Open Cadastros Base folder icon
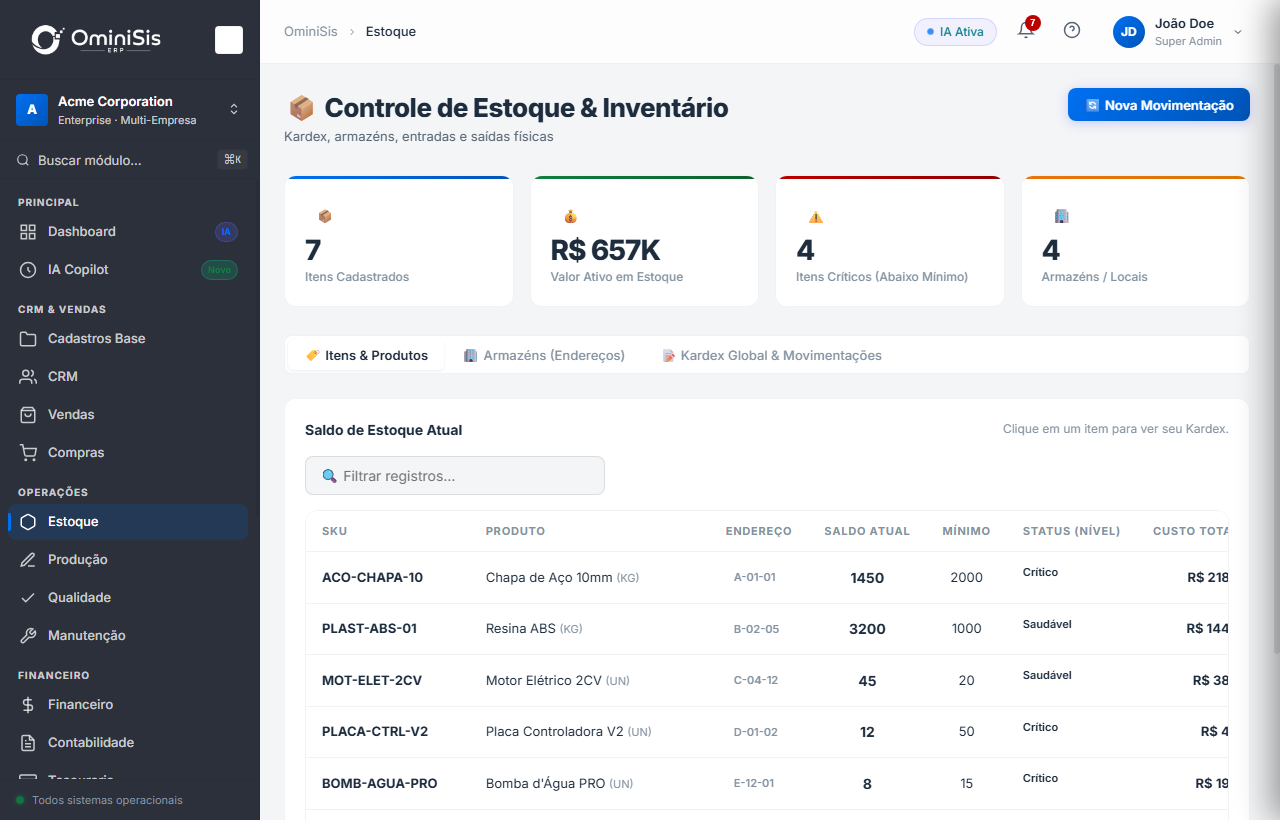This screenshot has height=820, width=1280. tap(28, 339)
